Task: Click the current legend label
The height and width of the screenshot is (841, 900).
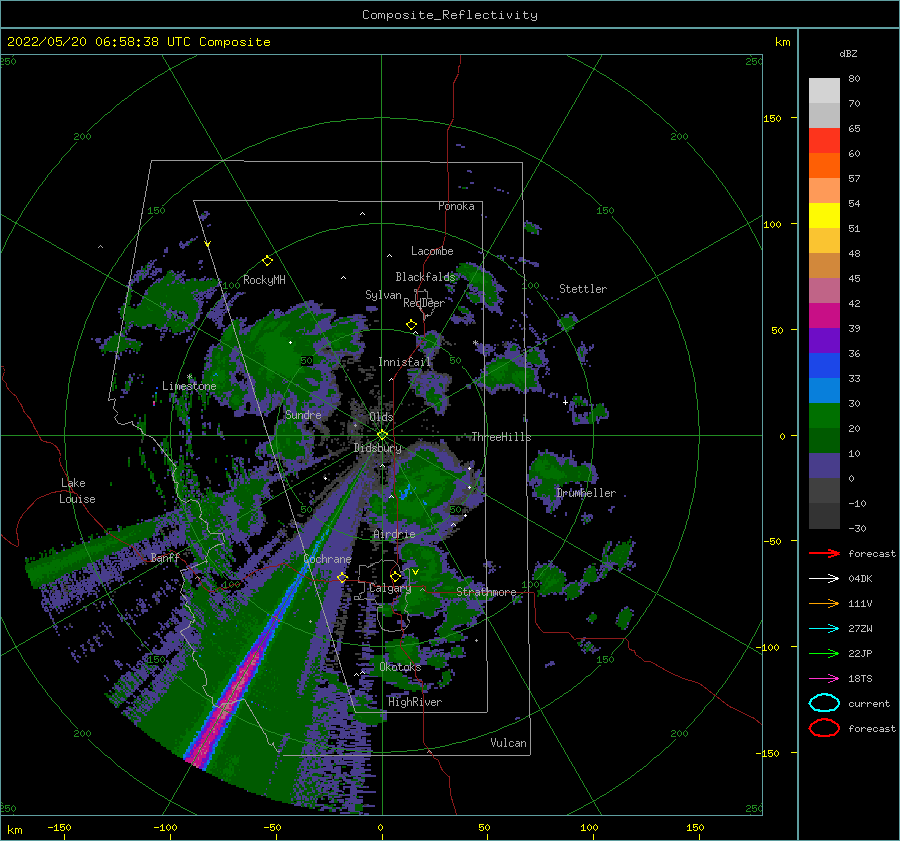Action: tap(869, 703)
